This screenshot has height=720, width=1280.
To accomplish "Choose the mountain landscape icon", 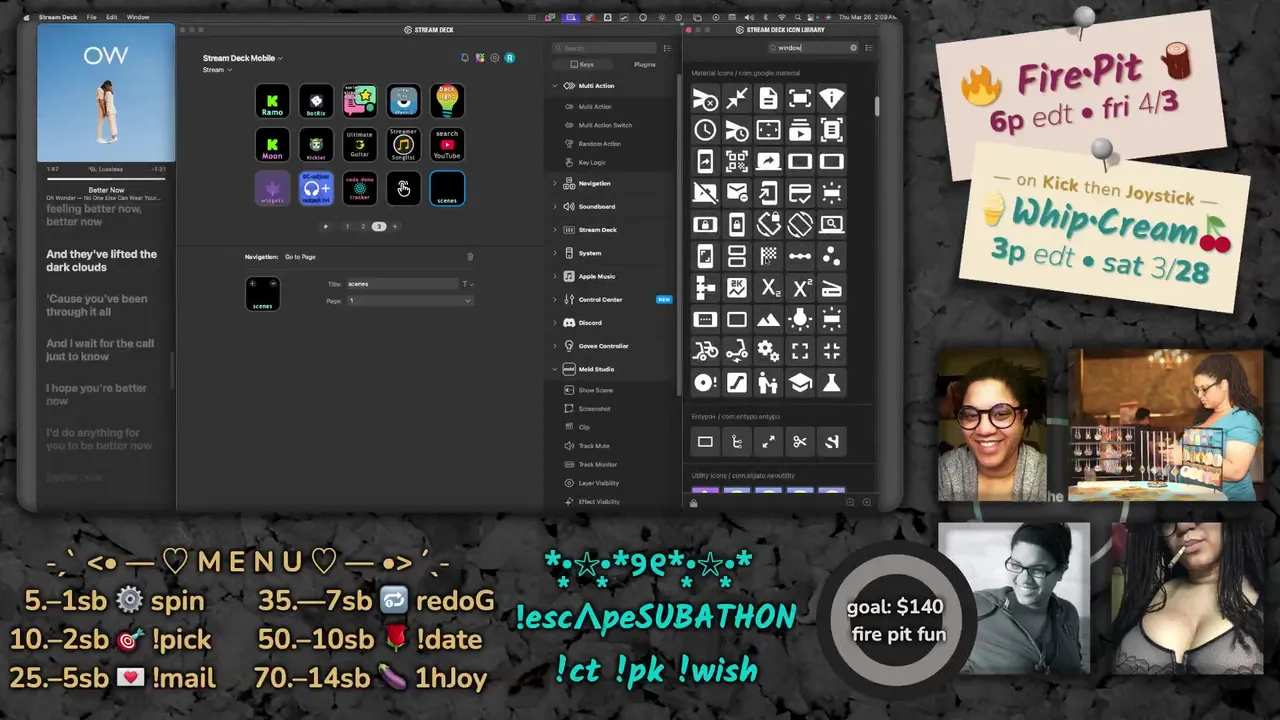I will coord(768,320).
